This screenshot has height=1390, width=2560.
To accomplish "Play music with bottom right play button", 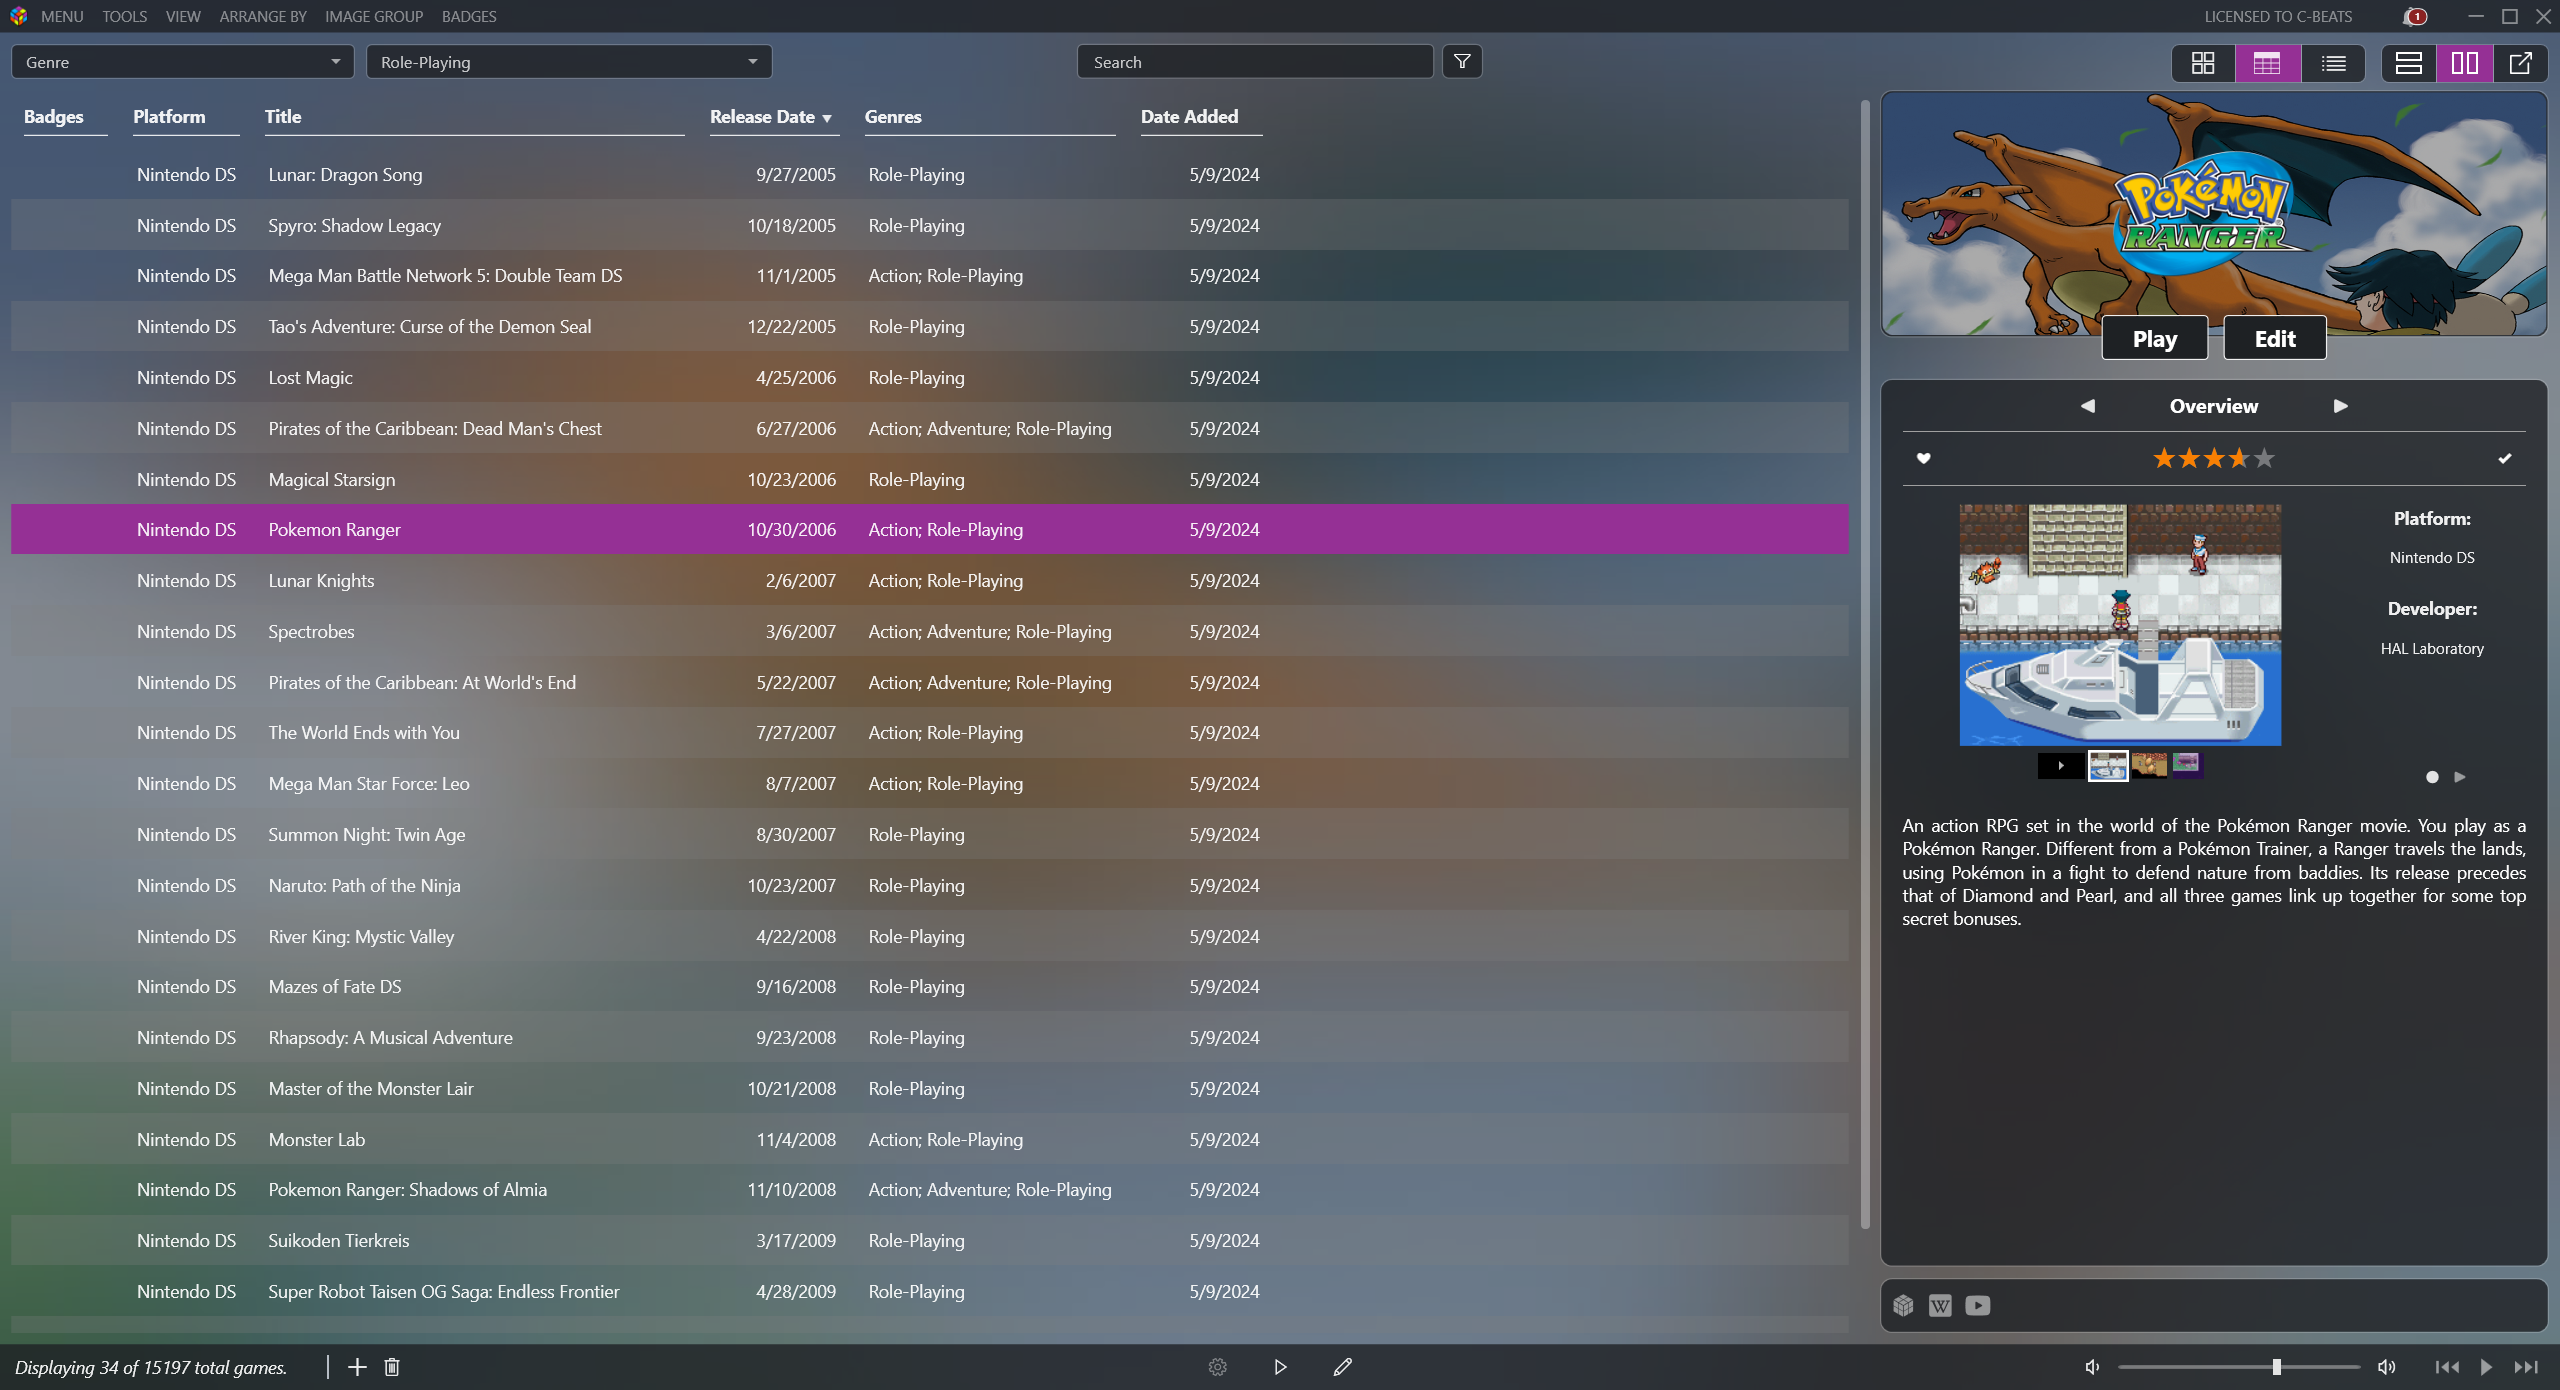I will tap(2486, 1367).
